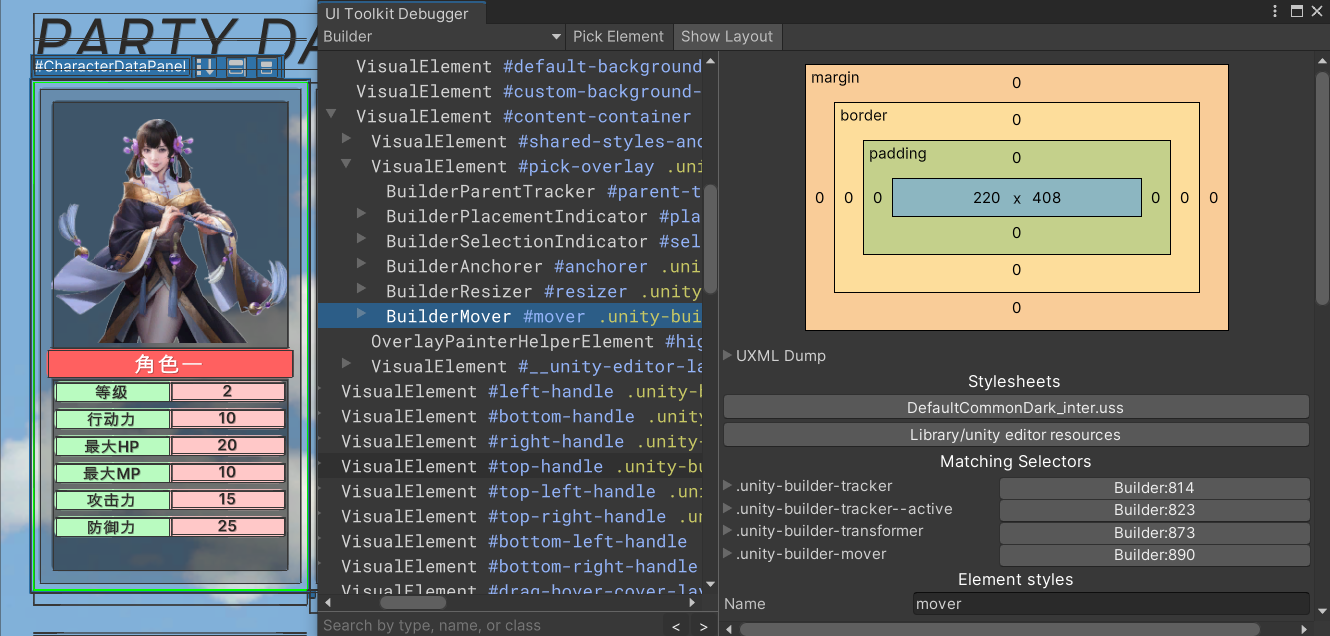Click the scroll-up arrow of the hierarchy scrollbar
This screenshot has width=1330, height=636.
(x=709, y=60)
